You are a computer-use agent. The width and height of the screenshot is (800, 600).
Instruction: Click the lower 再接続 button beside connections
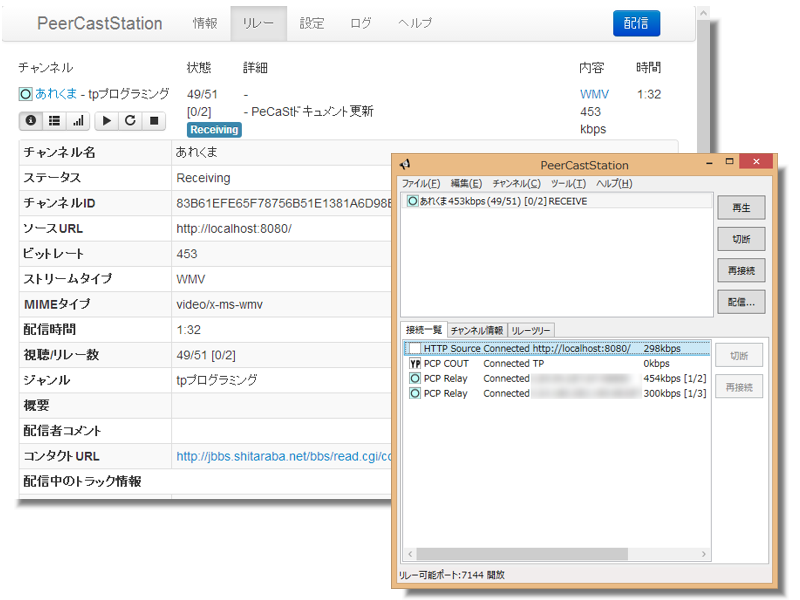click(739, 387)
